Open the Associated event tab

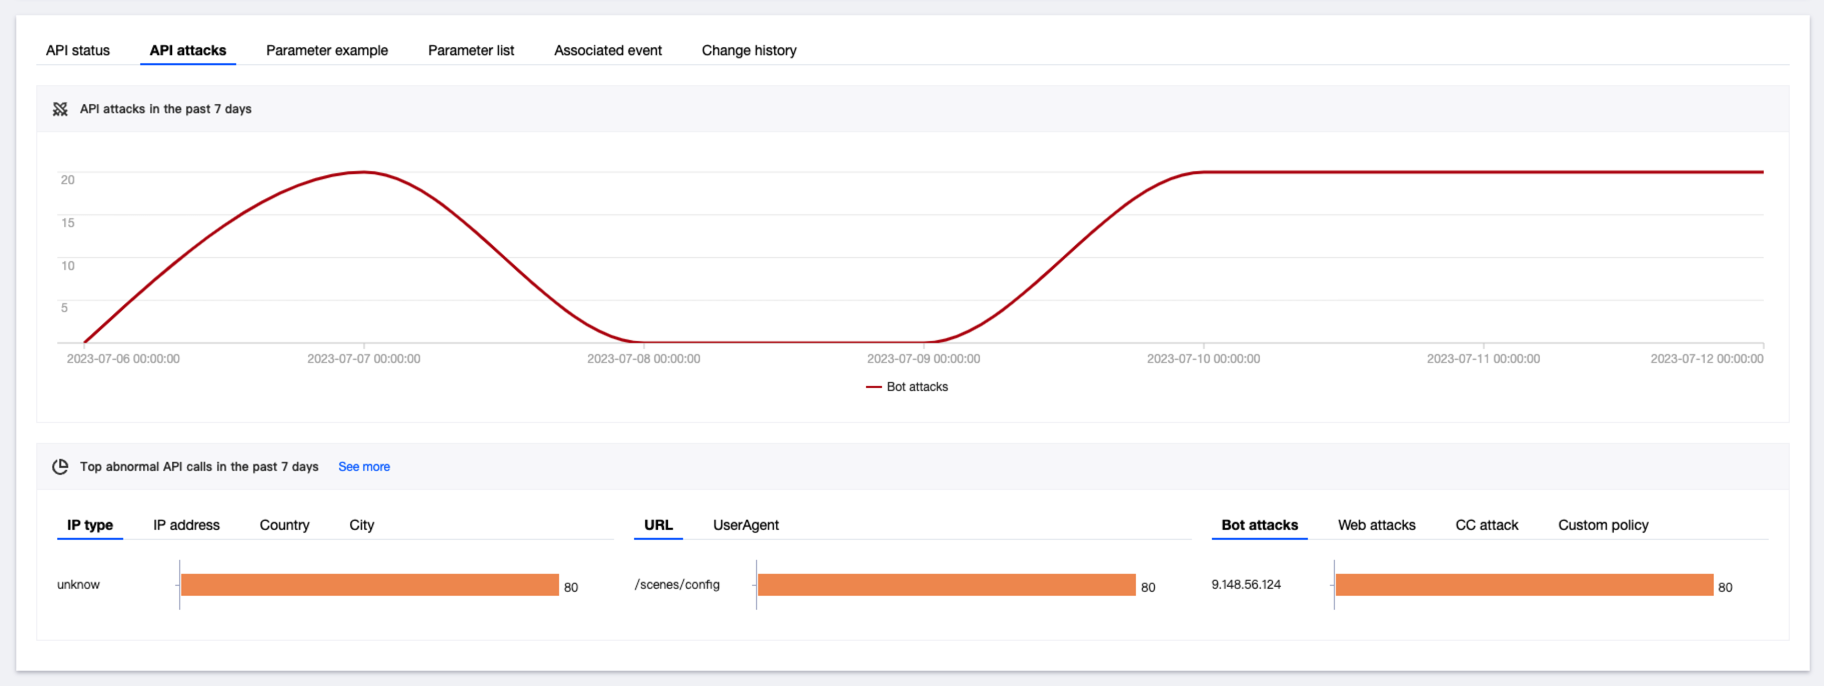(x=608, y=51)
